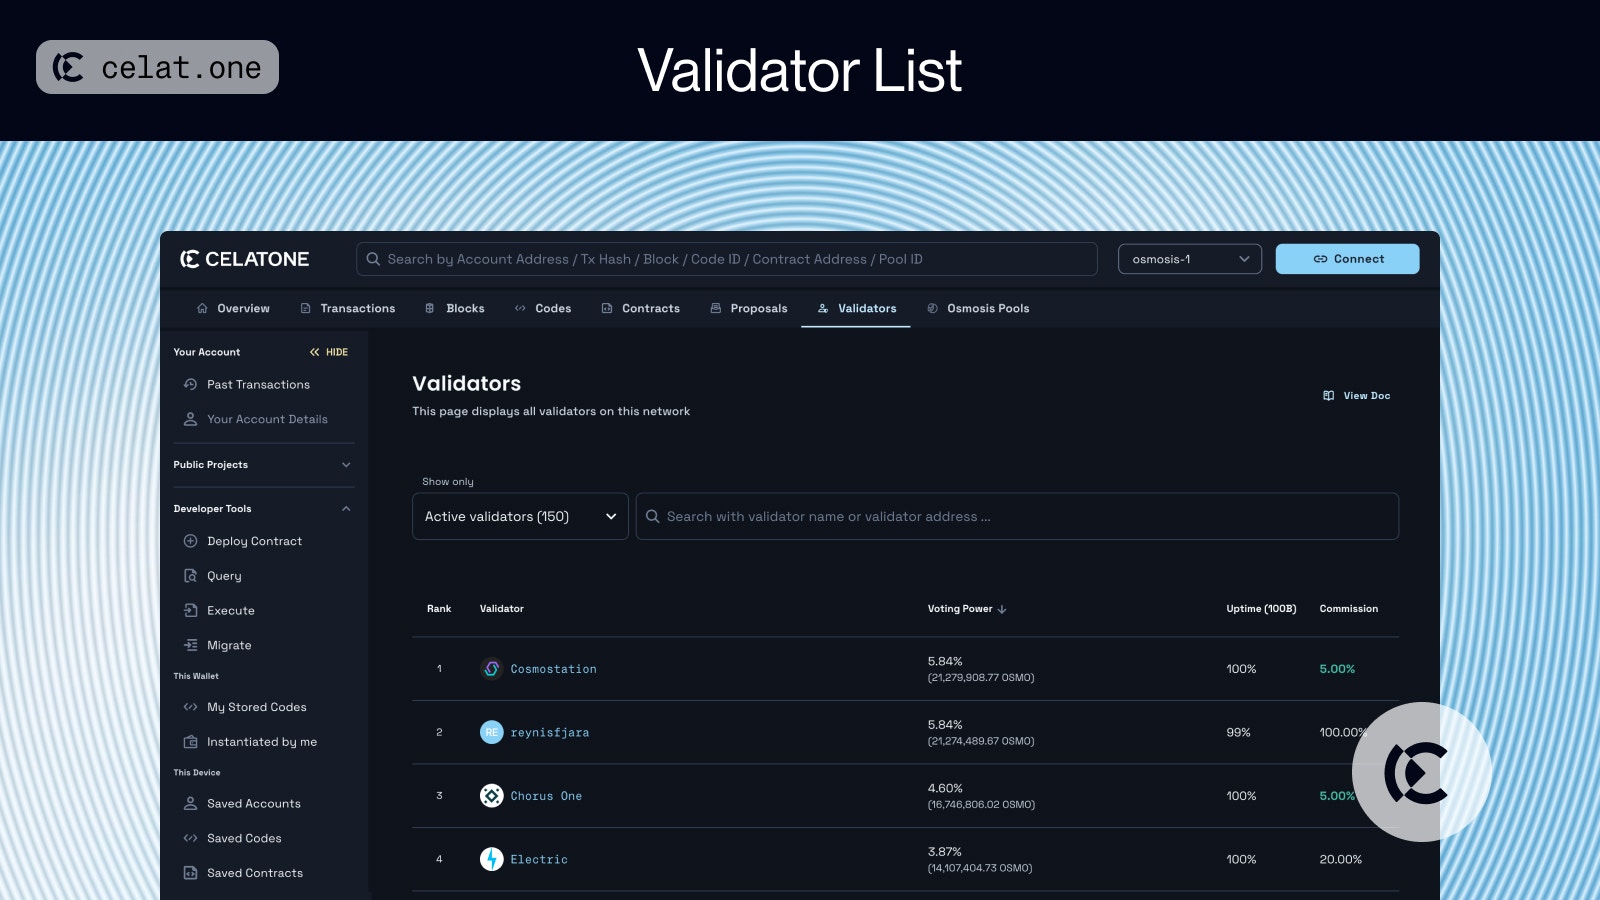Open the Cosmostation validator link
Viewport: 1600px width, 900px height.
553,669
